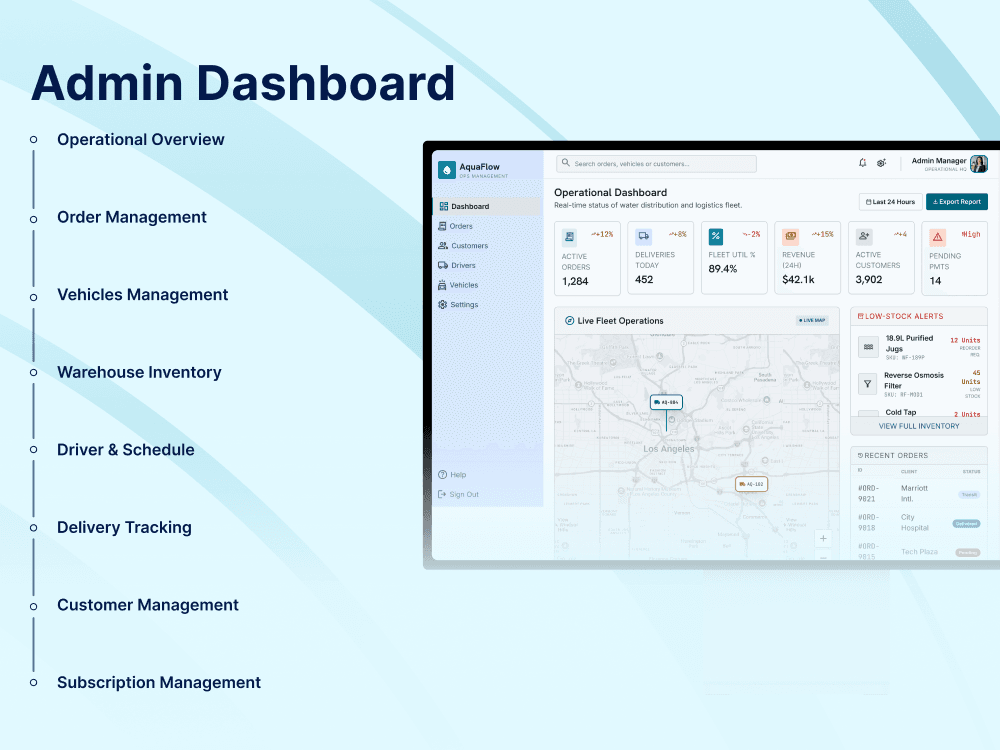
Task: Open notifications bell icon
Action: click(862, 163)
